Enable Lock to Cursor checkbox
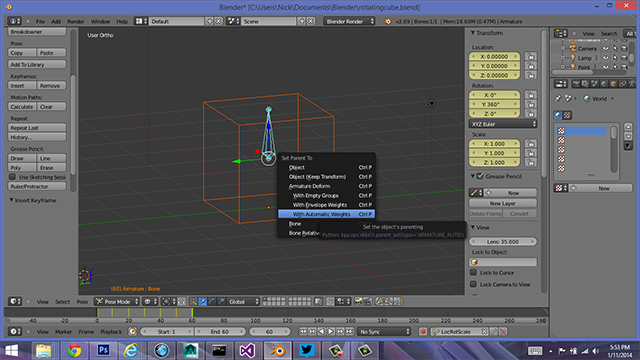The image size is (640, 360). point(473,272)
